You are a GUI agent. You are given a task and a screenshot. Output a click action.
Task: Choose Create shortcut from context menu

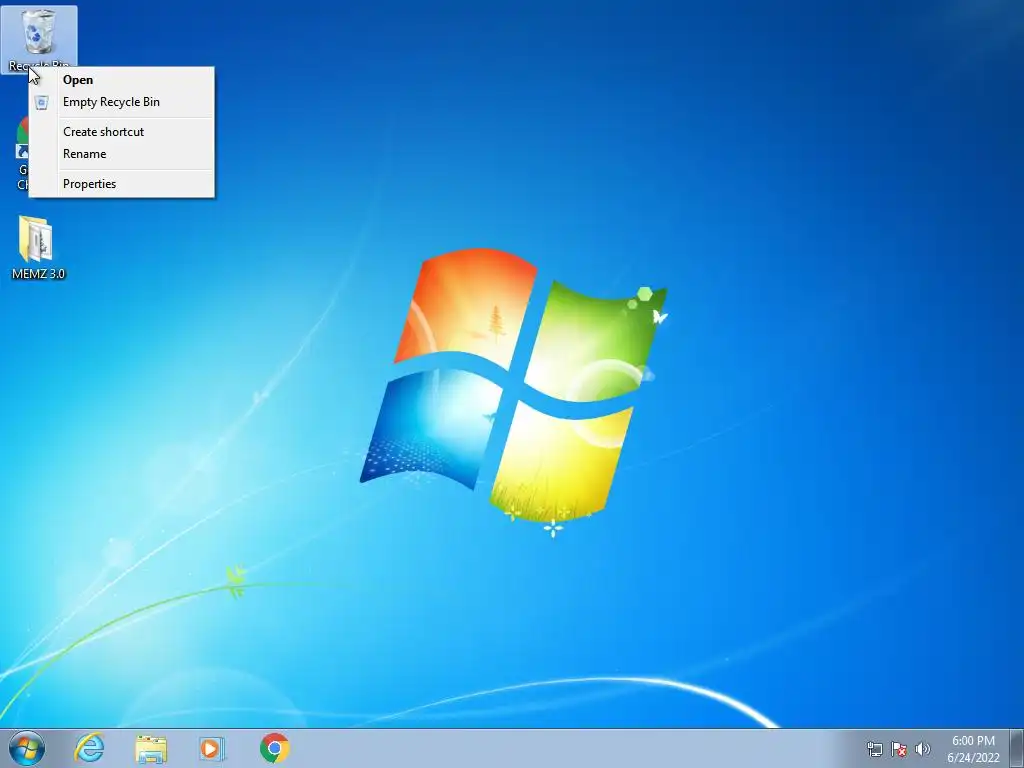tap(121, 132)
